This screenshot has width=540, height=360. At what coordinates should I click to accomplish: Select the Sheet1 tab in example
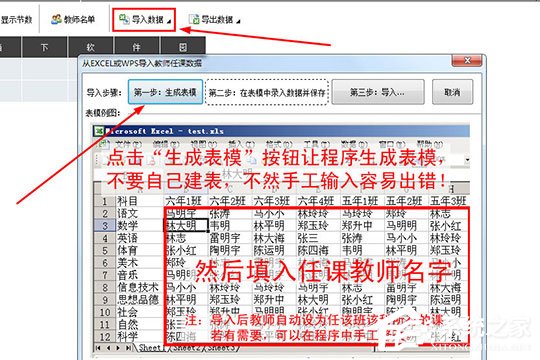(x=150, y=348)
